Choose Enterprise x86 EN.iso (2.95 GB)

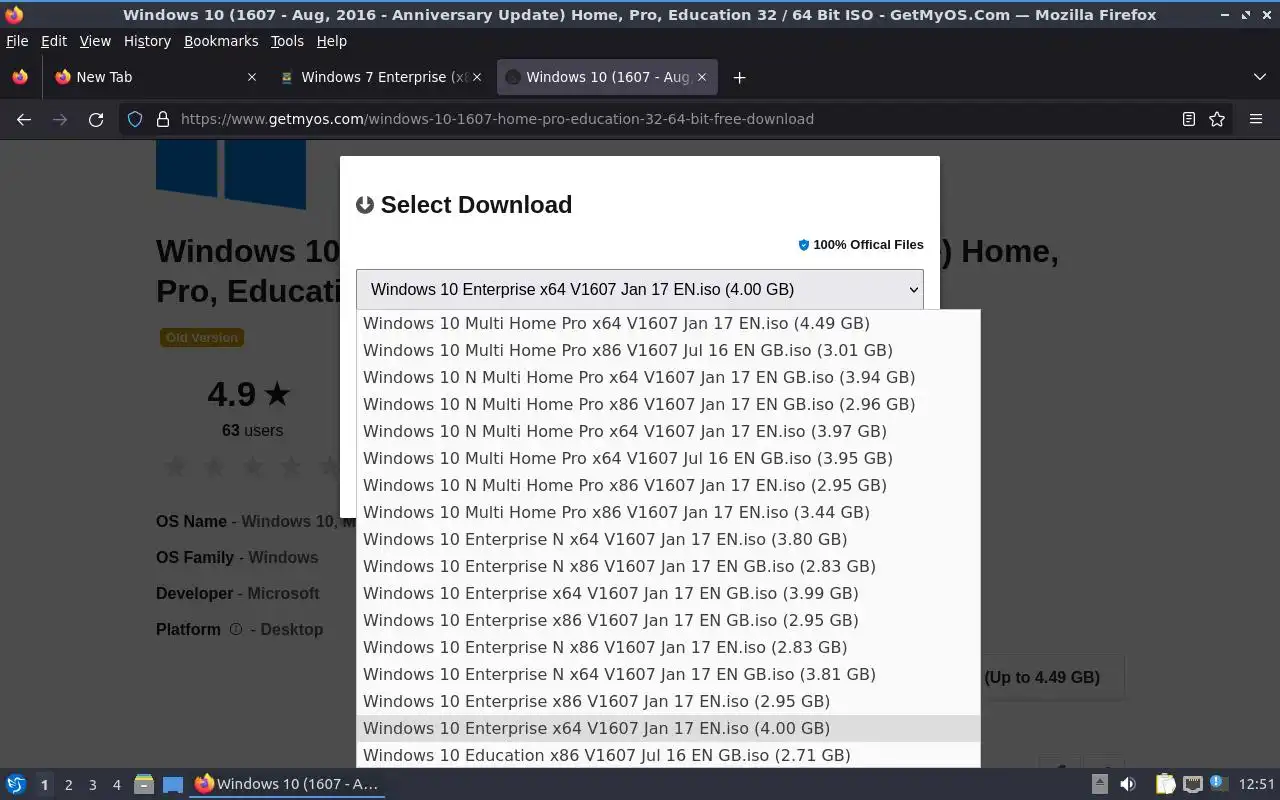(668, 701)
